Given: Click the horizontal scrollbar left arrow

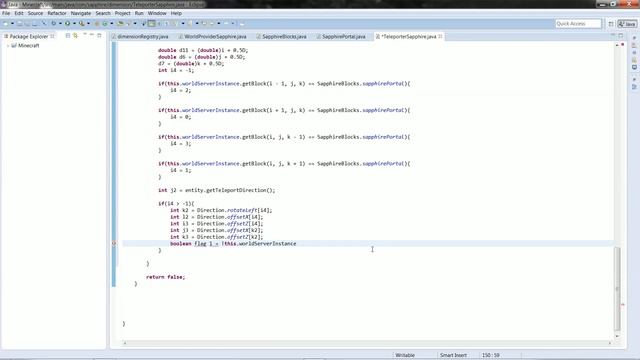Looking at the screenshot, I should coord(125,343).
